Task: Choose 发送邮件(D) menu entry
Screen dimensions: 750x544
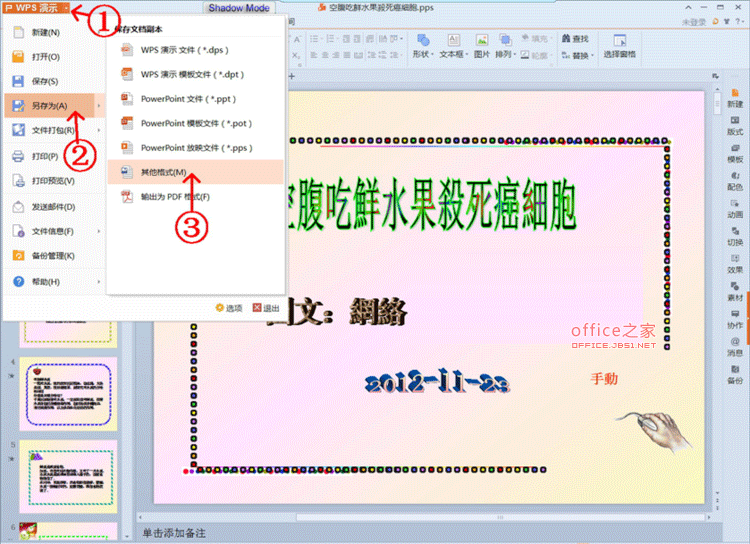Action: click(x=54, y=207)
